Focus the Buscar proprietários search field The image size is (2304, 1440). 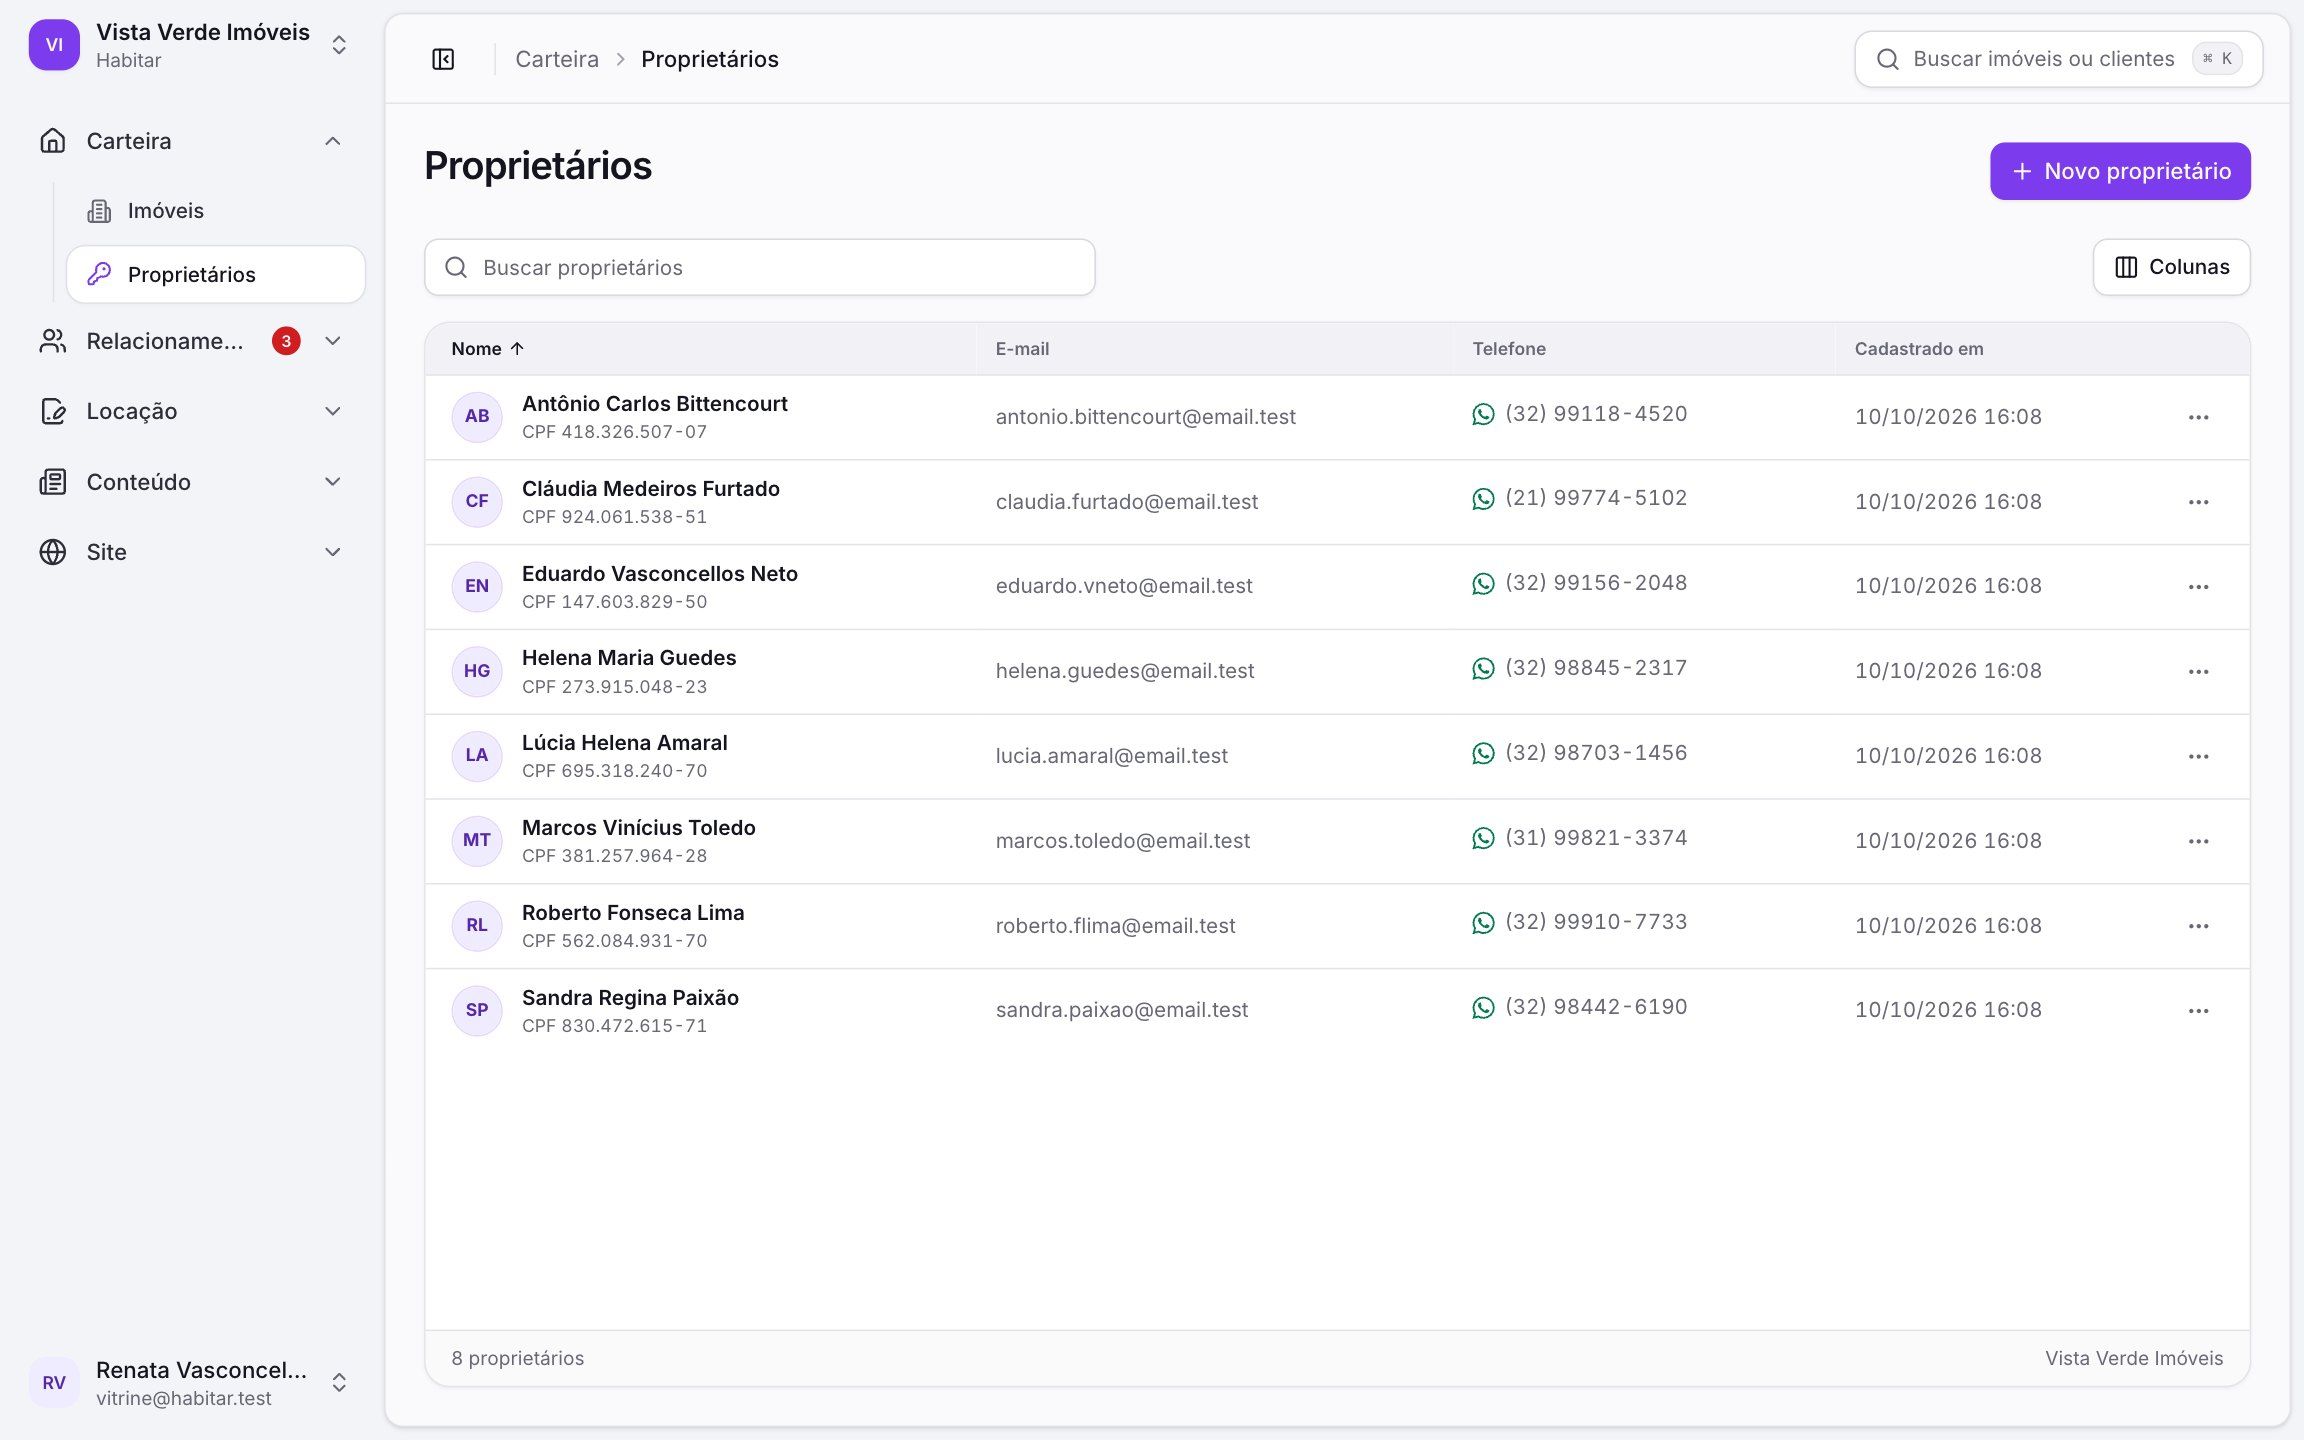coord(760,267)
